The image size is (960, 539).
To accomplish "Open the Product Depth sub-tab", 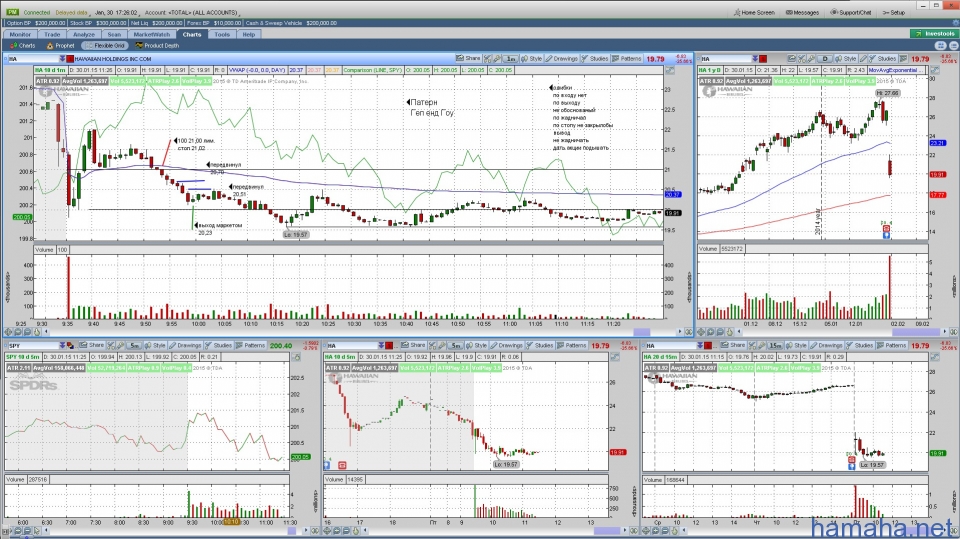I will 157,45.
